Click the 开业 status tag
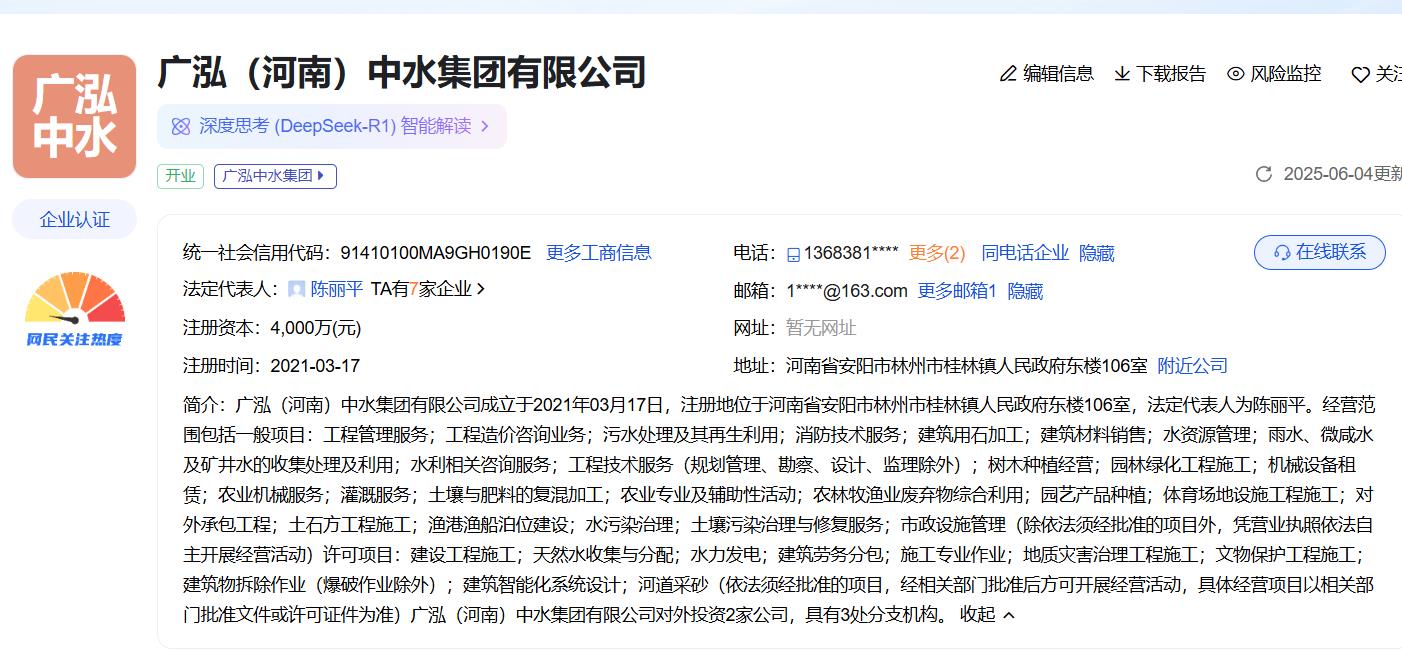Viewport: 1402px width, 651px height. coord(180,176)
